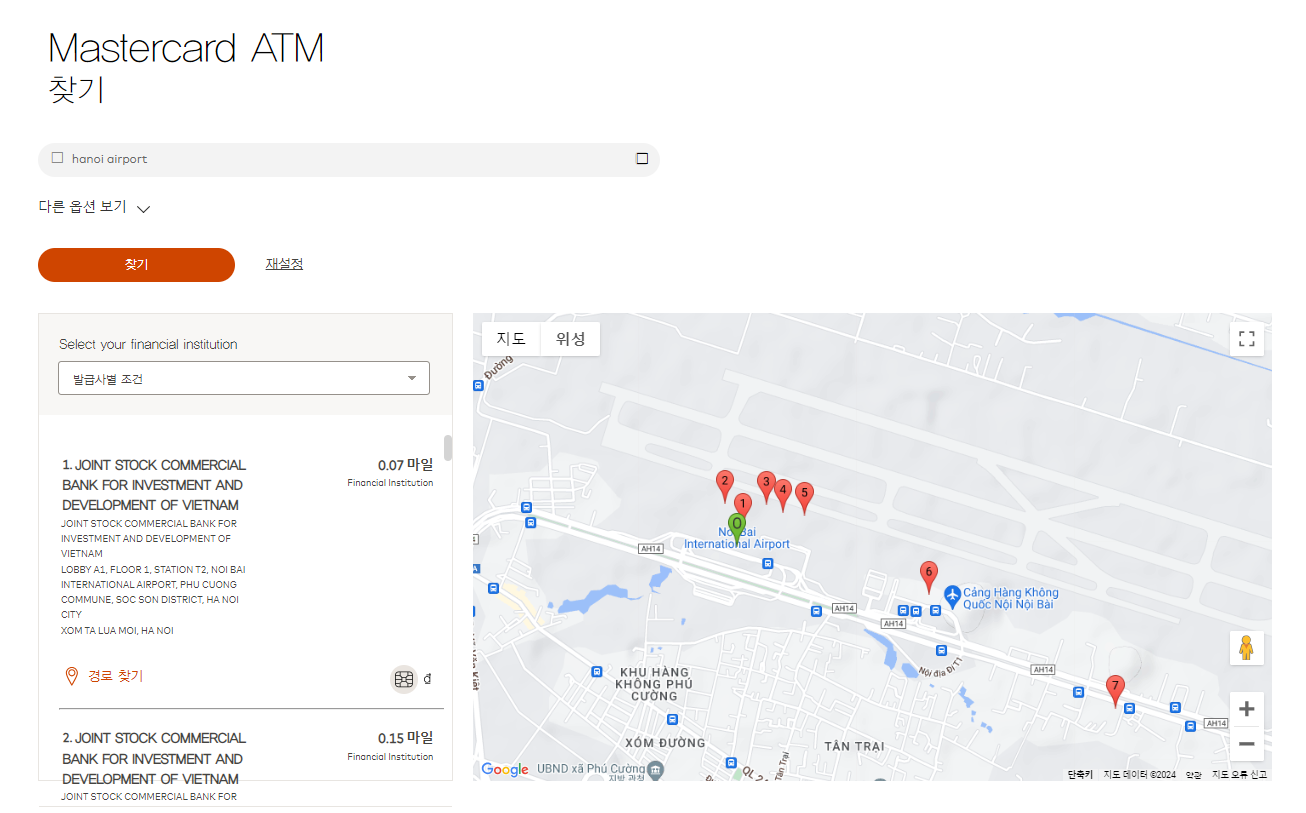Click the 재설정 reset link
Viewport: 1306px width, 813px height.
(x=284, y=264)
